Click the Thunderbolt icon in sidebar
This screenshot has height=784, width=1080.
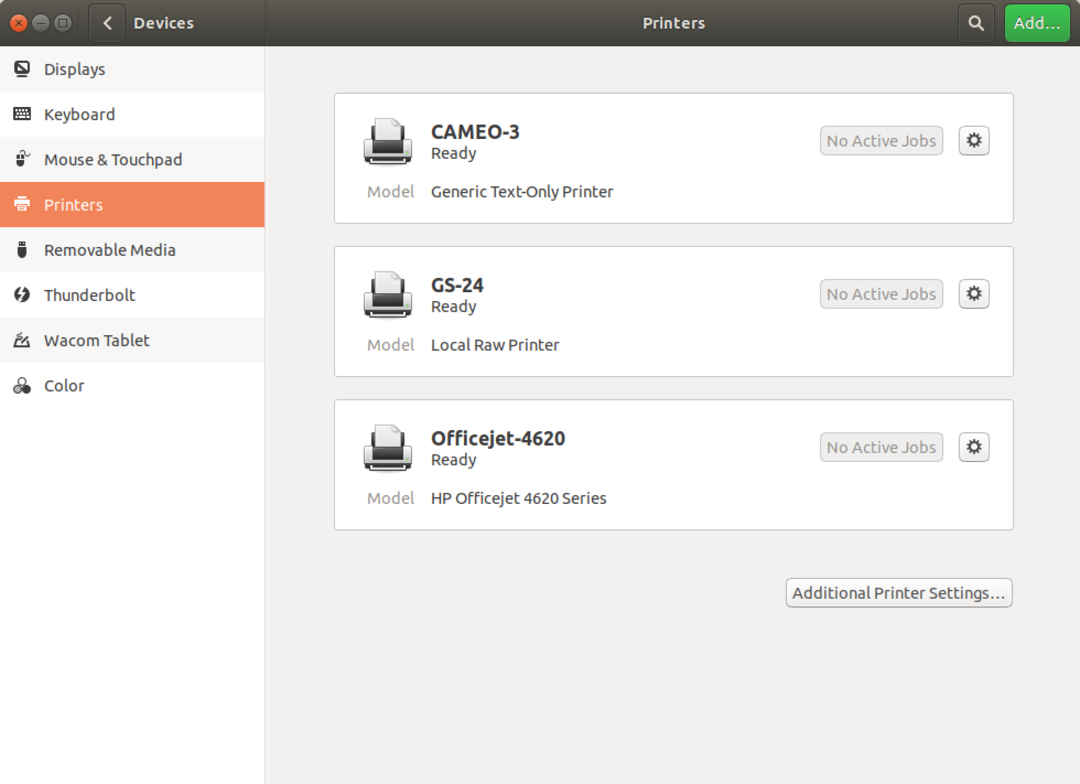coord(22,295)
